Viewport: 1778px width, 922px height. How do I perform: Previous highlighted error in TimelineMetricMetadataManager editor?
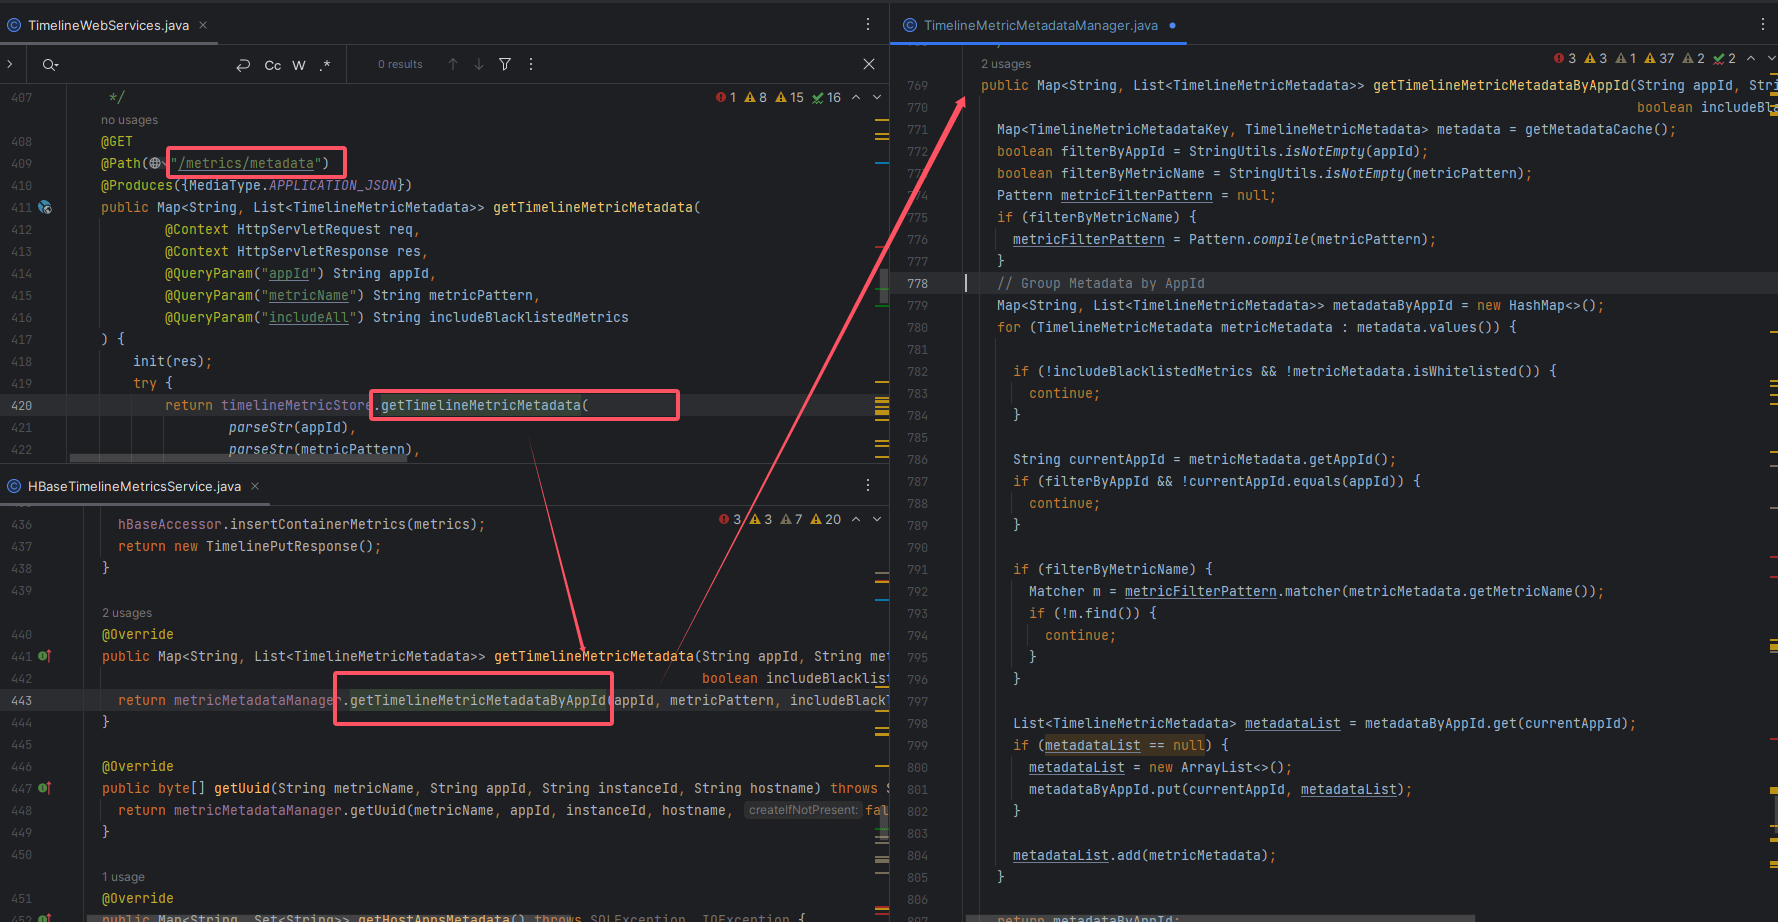pyautogui.click(x=1751, y=58)
